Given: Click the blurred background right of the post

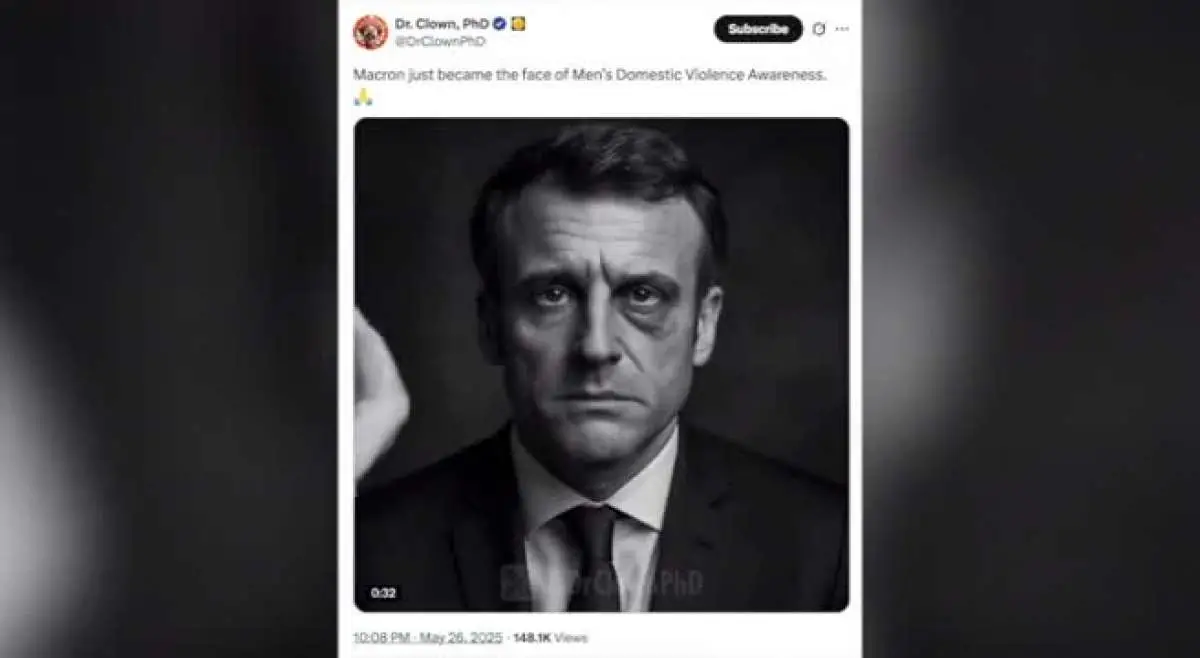Looking at the screenshot, I should pos(1031,329).
